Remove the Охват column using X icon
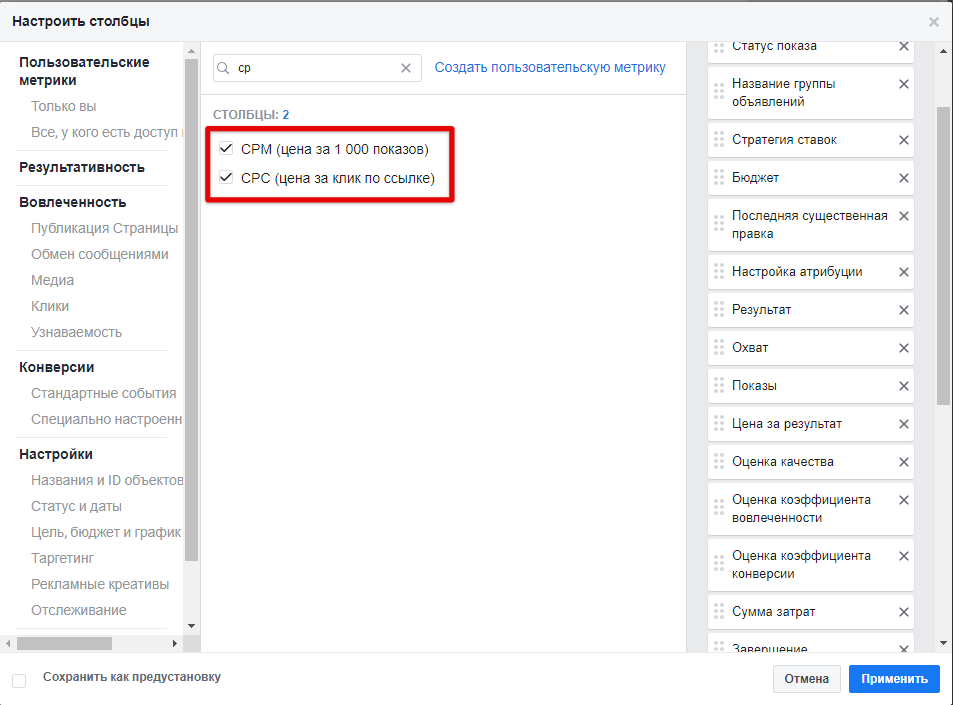The image size is (953, 705). (904, 348)
